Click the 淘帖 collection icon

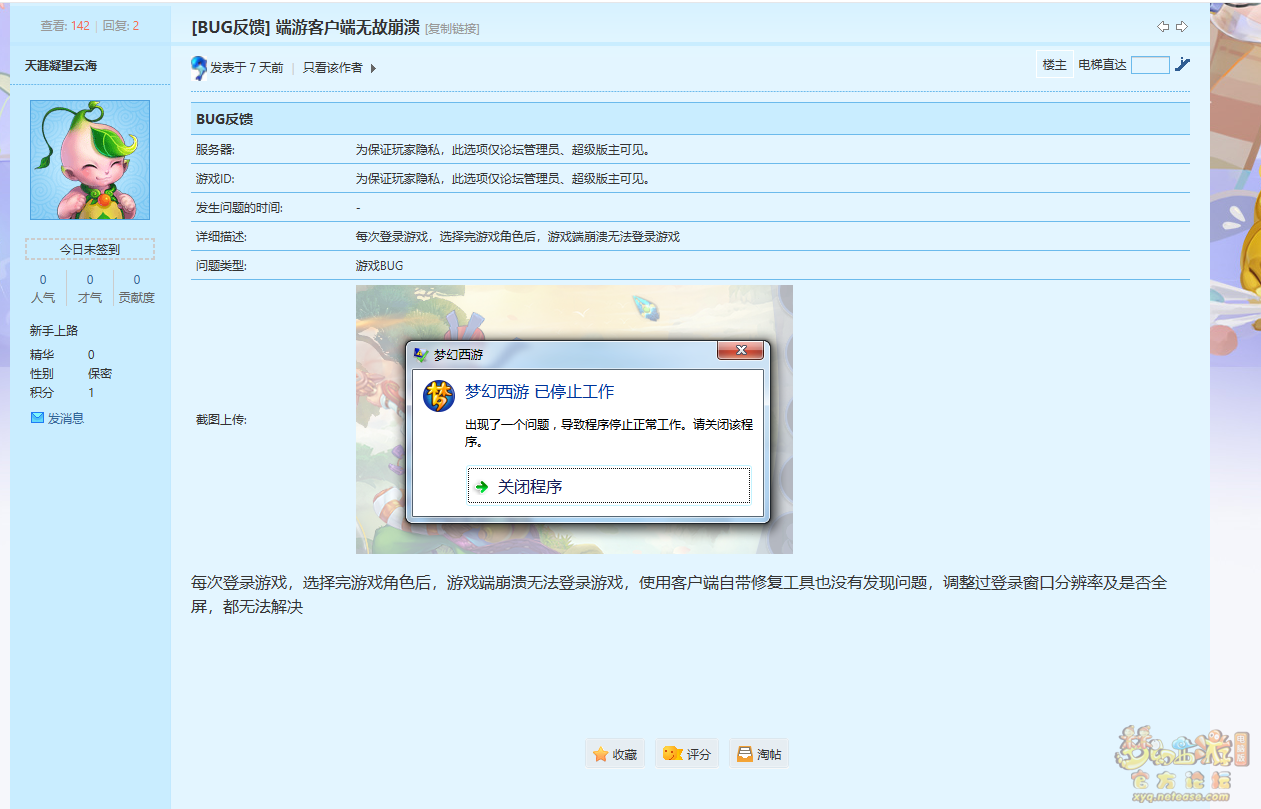click(x=745, y=754)
